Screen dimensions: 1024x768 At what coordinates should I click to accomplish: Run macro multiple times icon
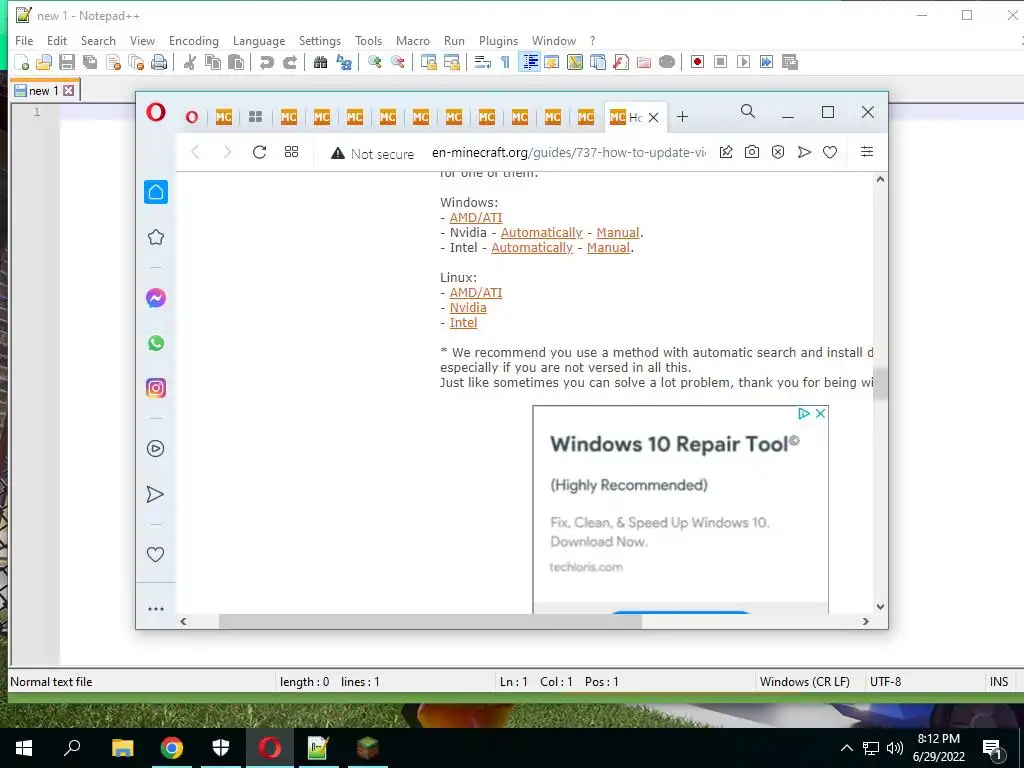767,62
